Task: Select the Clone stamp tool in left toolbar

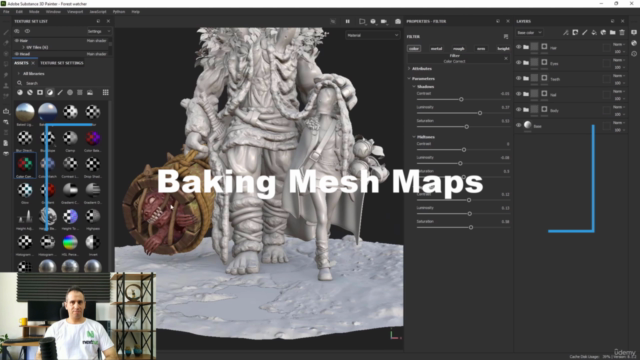Action: tap(6, 85)
